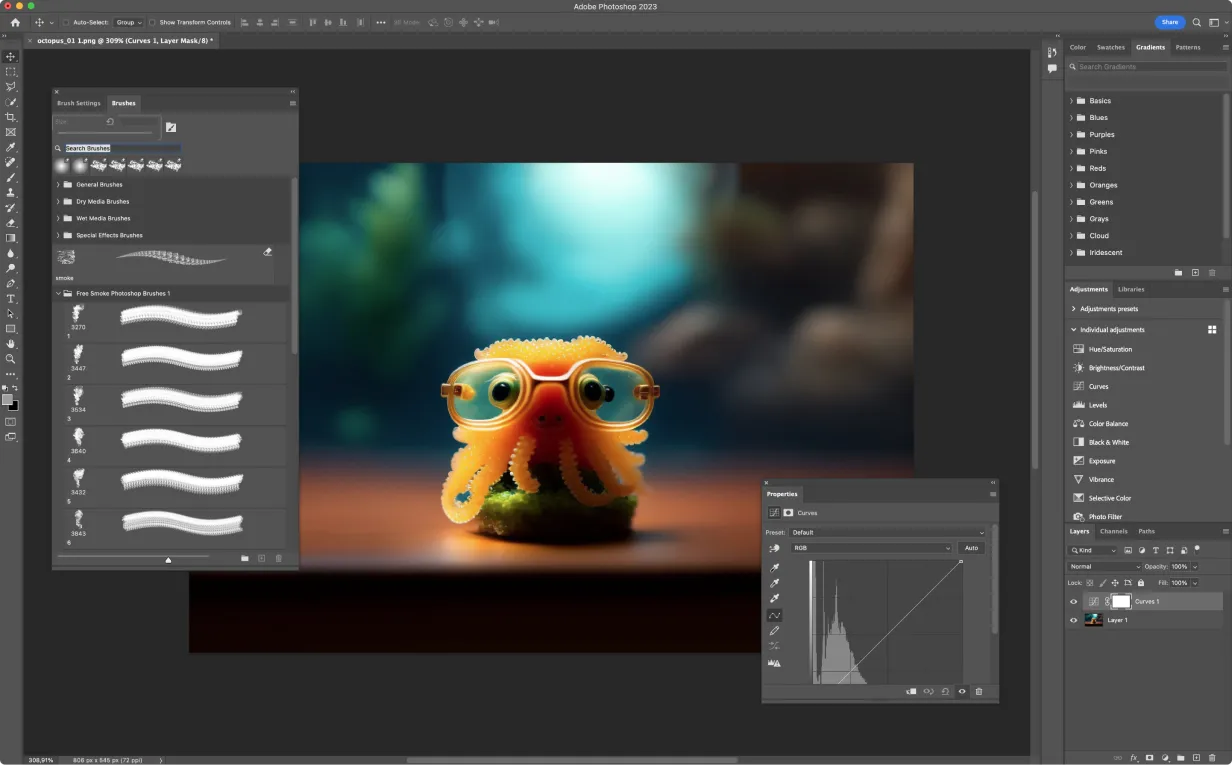
Task: Click the foreground color swatch
Action: 7,399
